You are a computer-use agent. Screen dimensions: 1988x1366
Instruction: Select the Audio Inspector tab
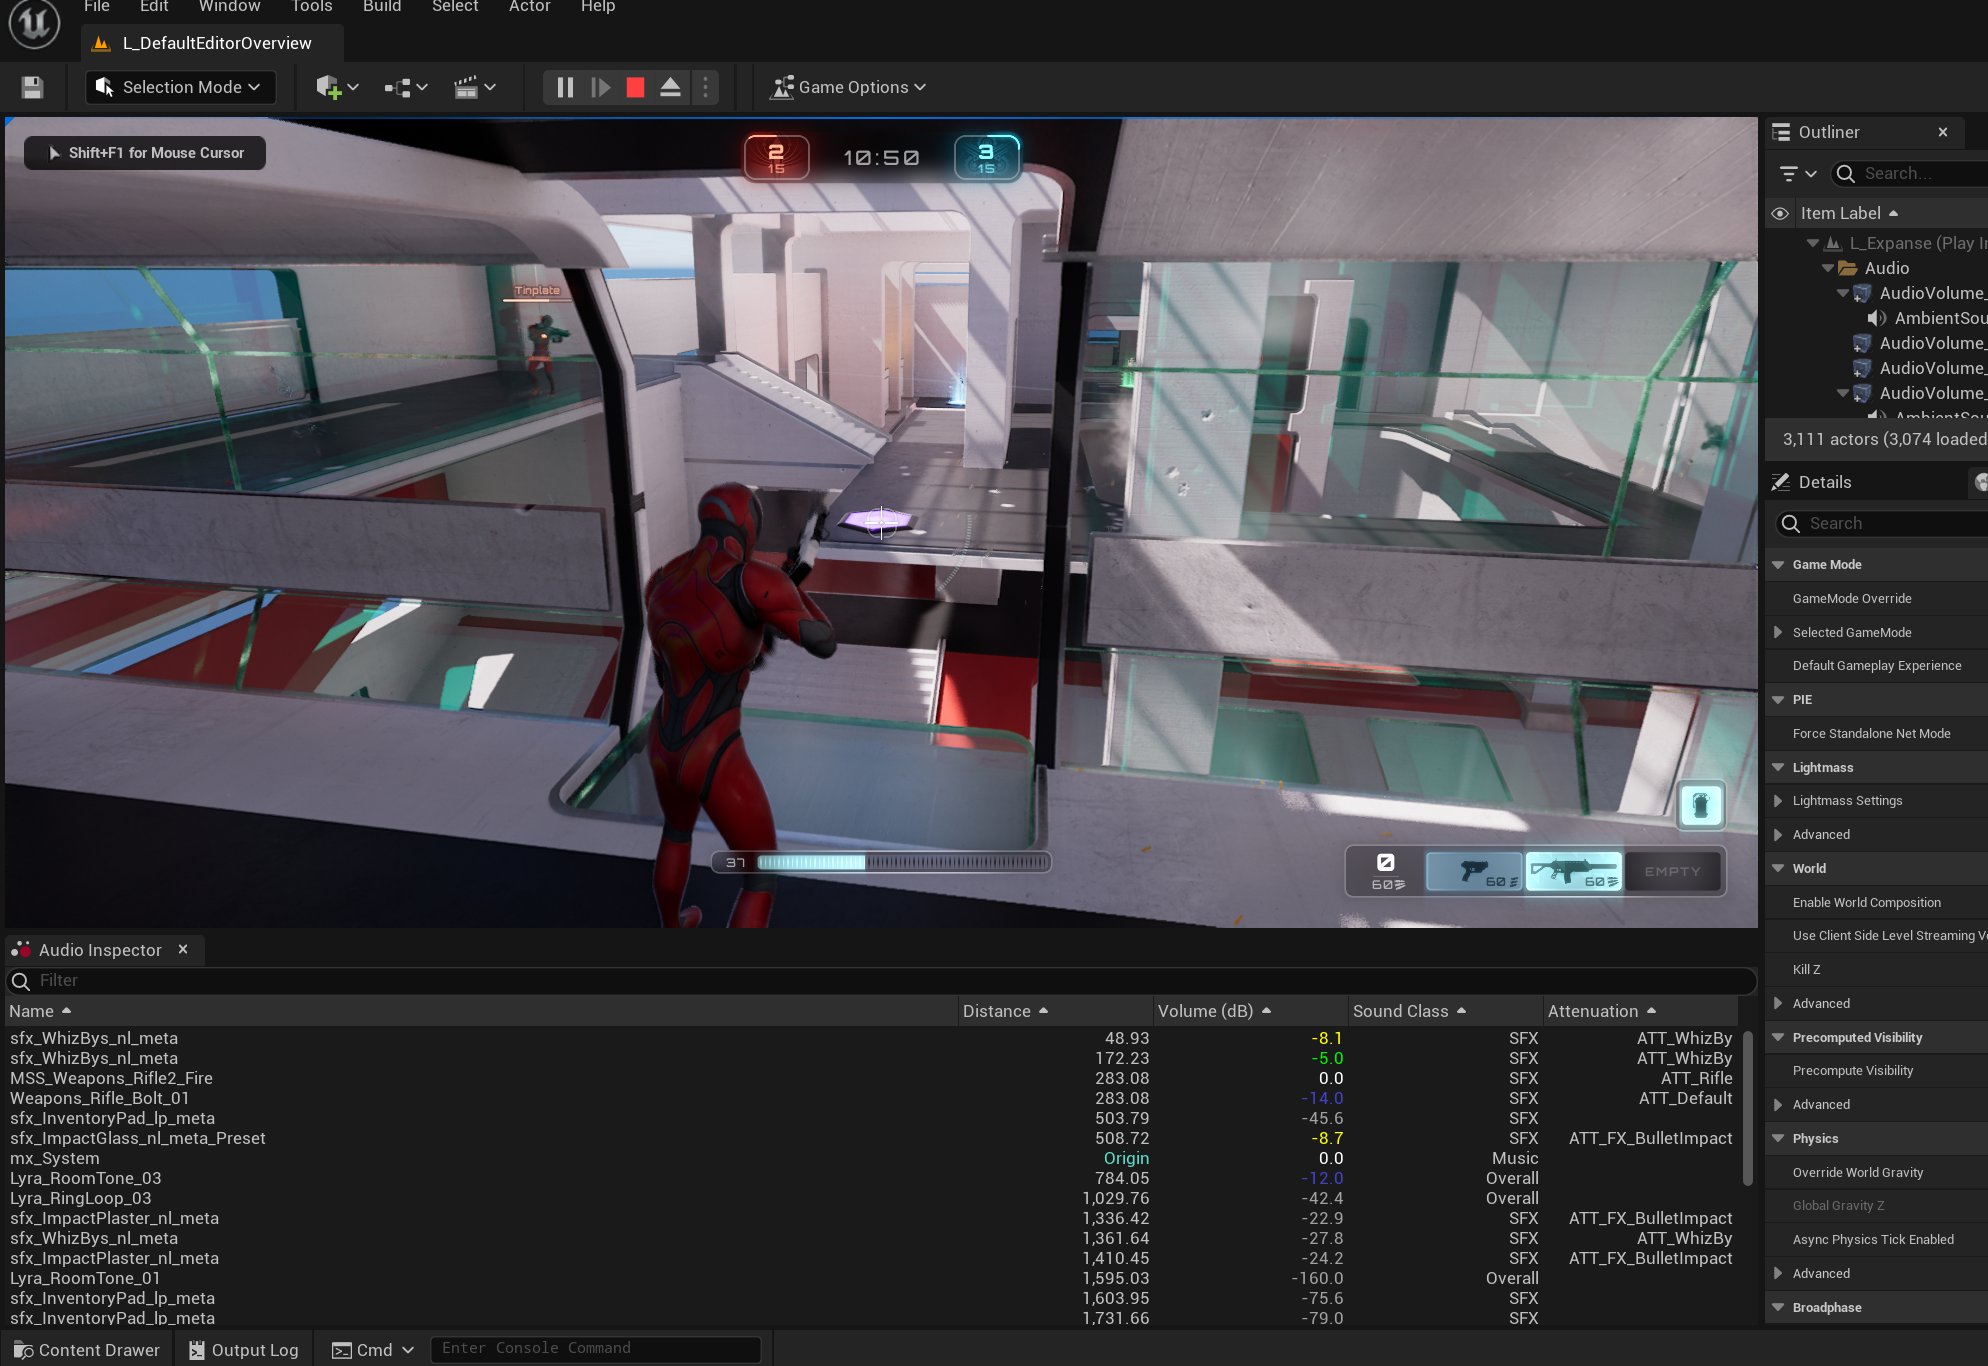click(99, 950)
